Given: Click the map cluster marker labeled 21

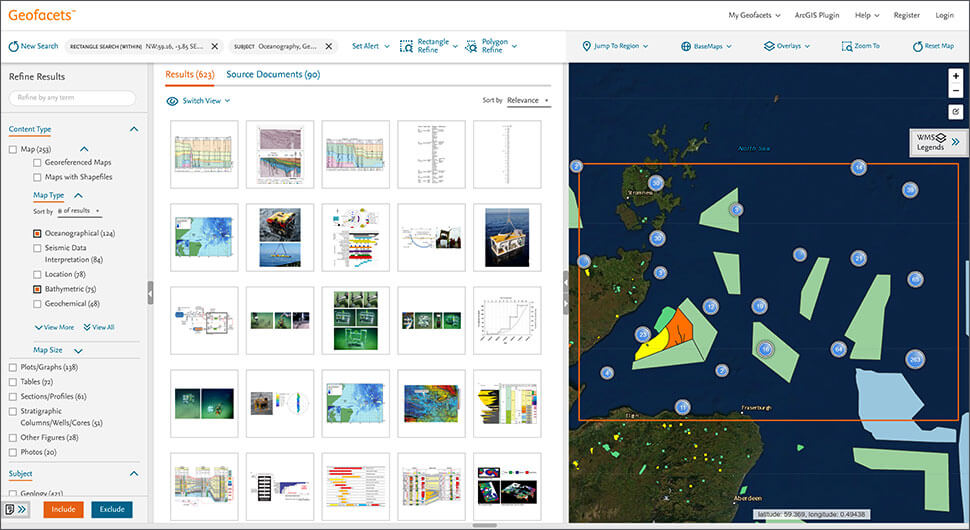Looking at the screenshot, I should click(x=858, y=259).
